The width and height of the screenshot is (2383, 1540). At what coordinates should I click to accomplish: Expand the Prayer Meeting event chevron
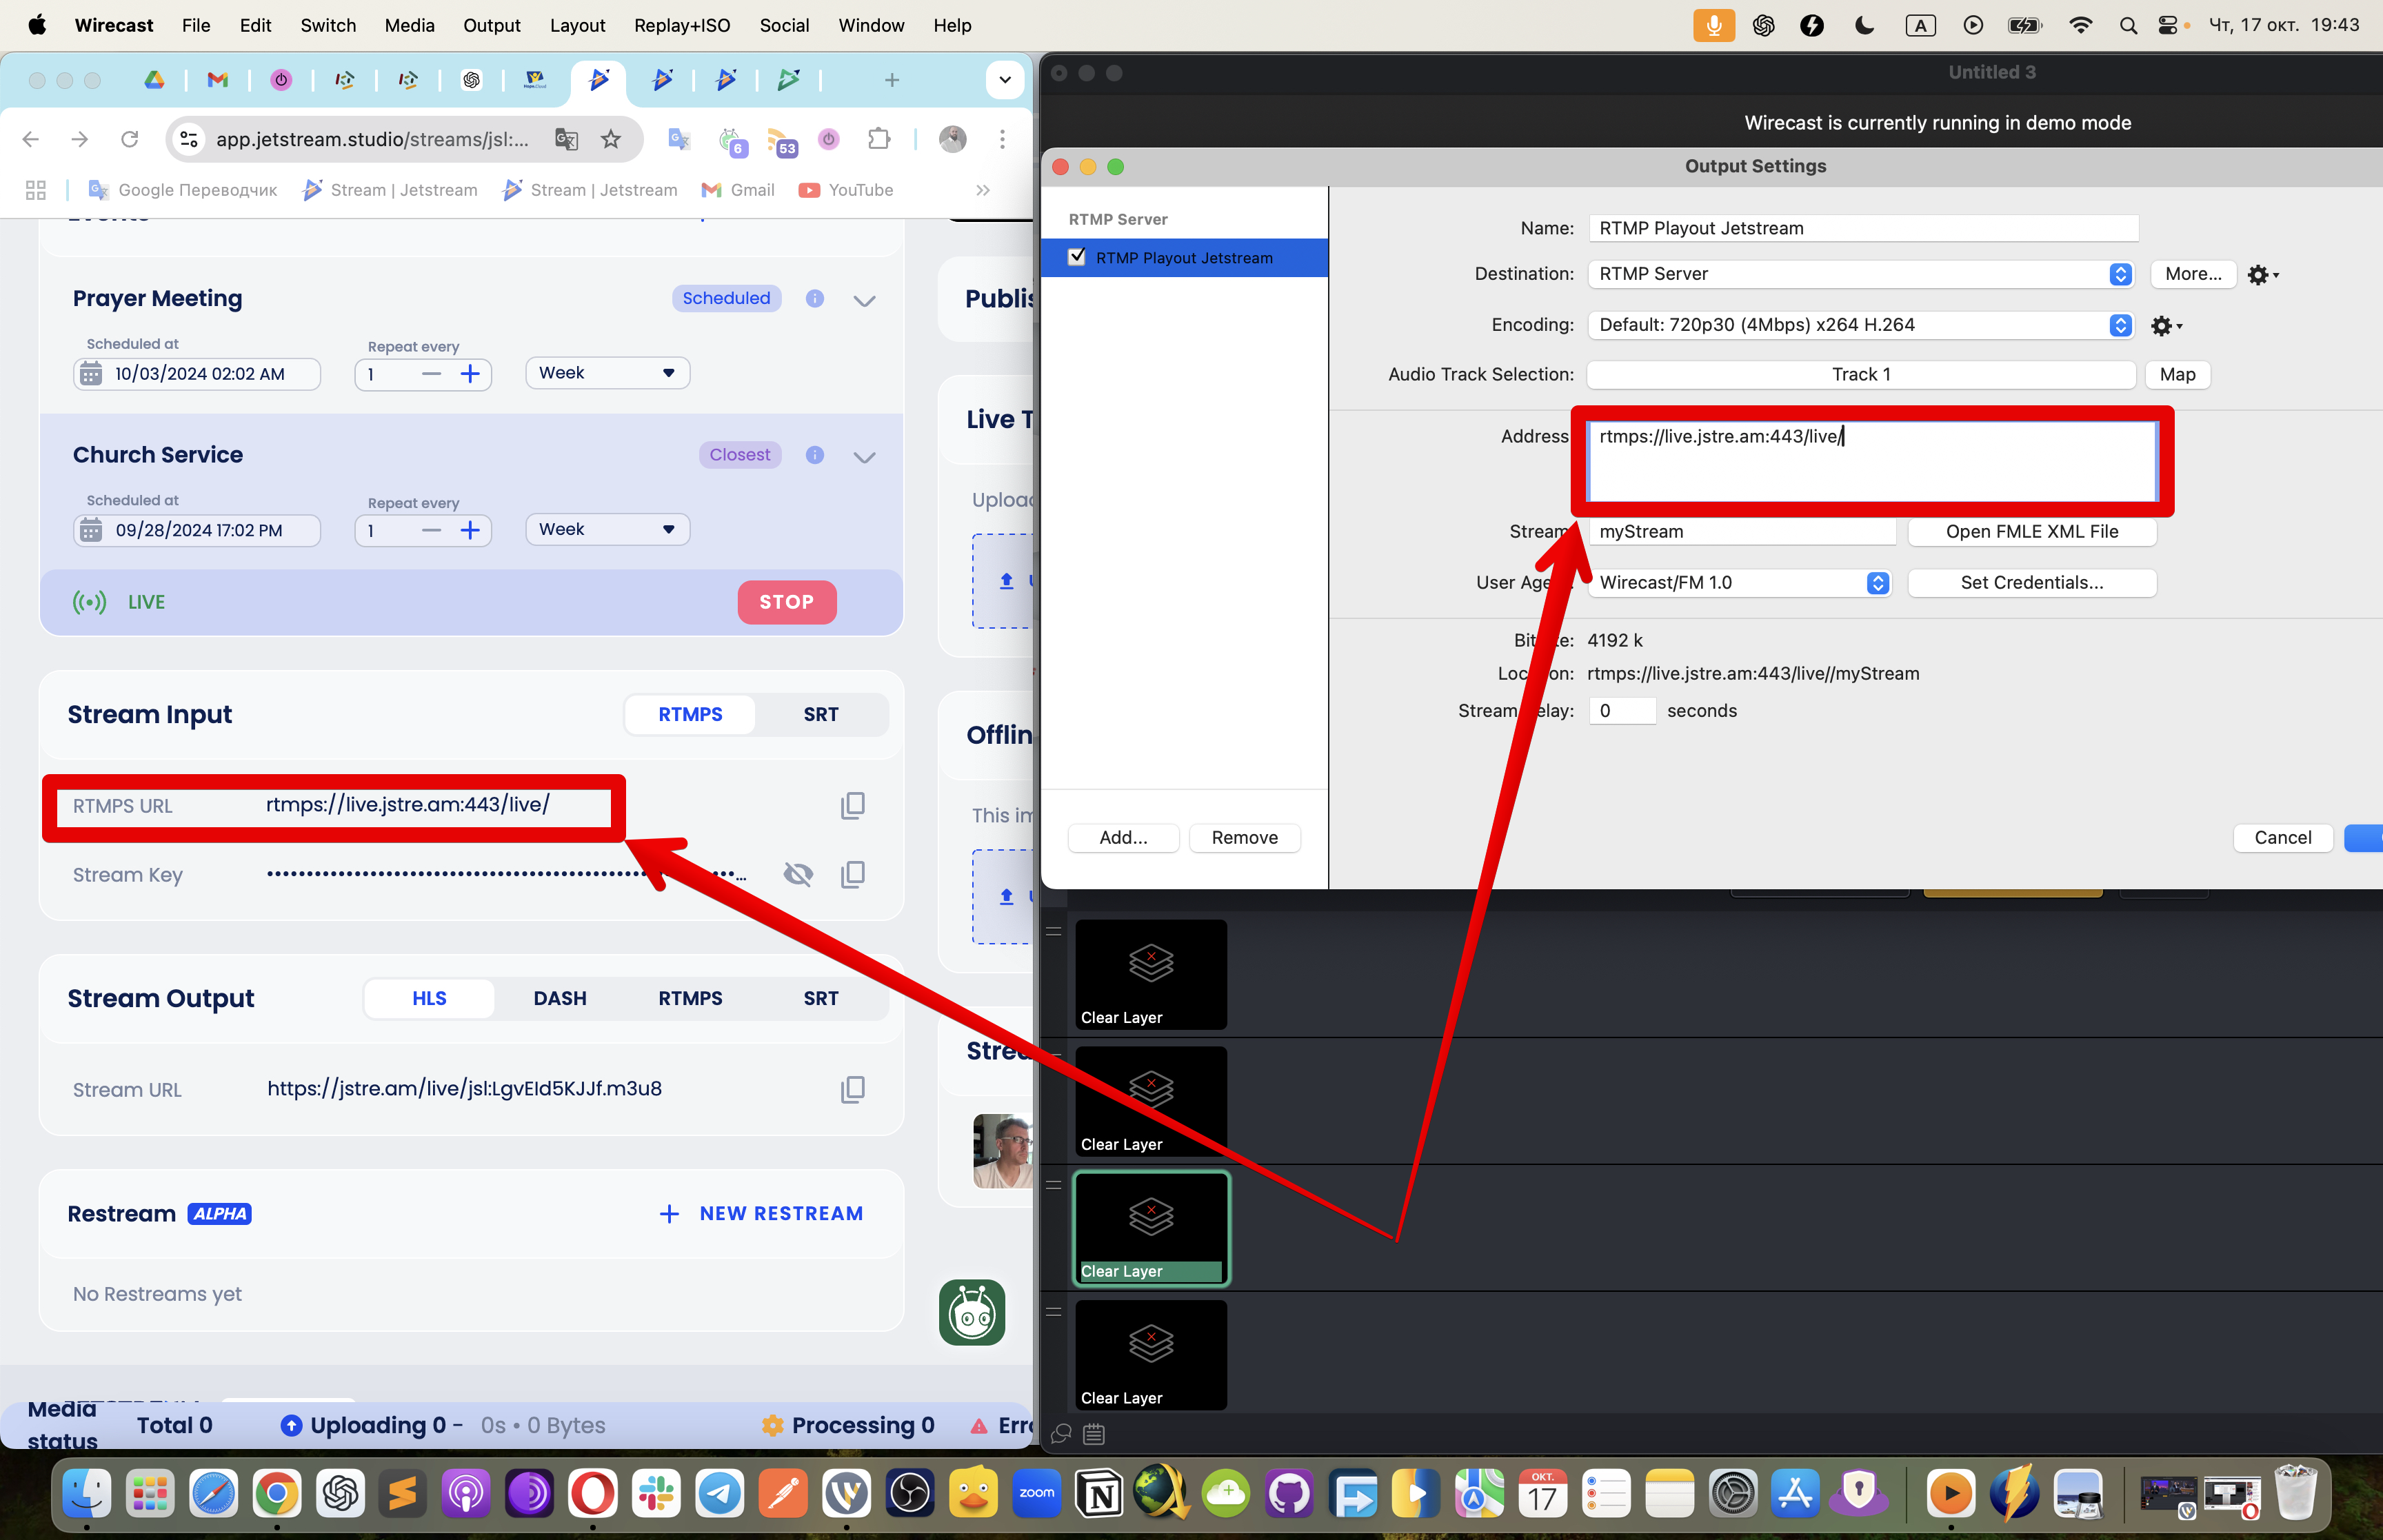coord(864,300)
